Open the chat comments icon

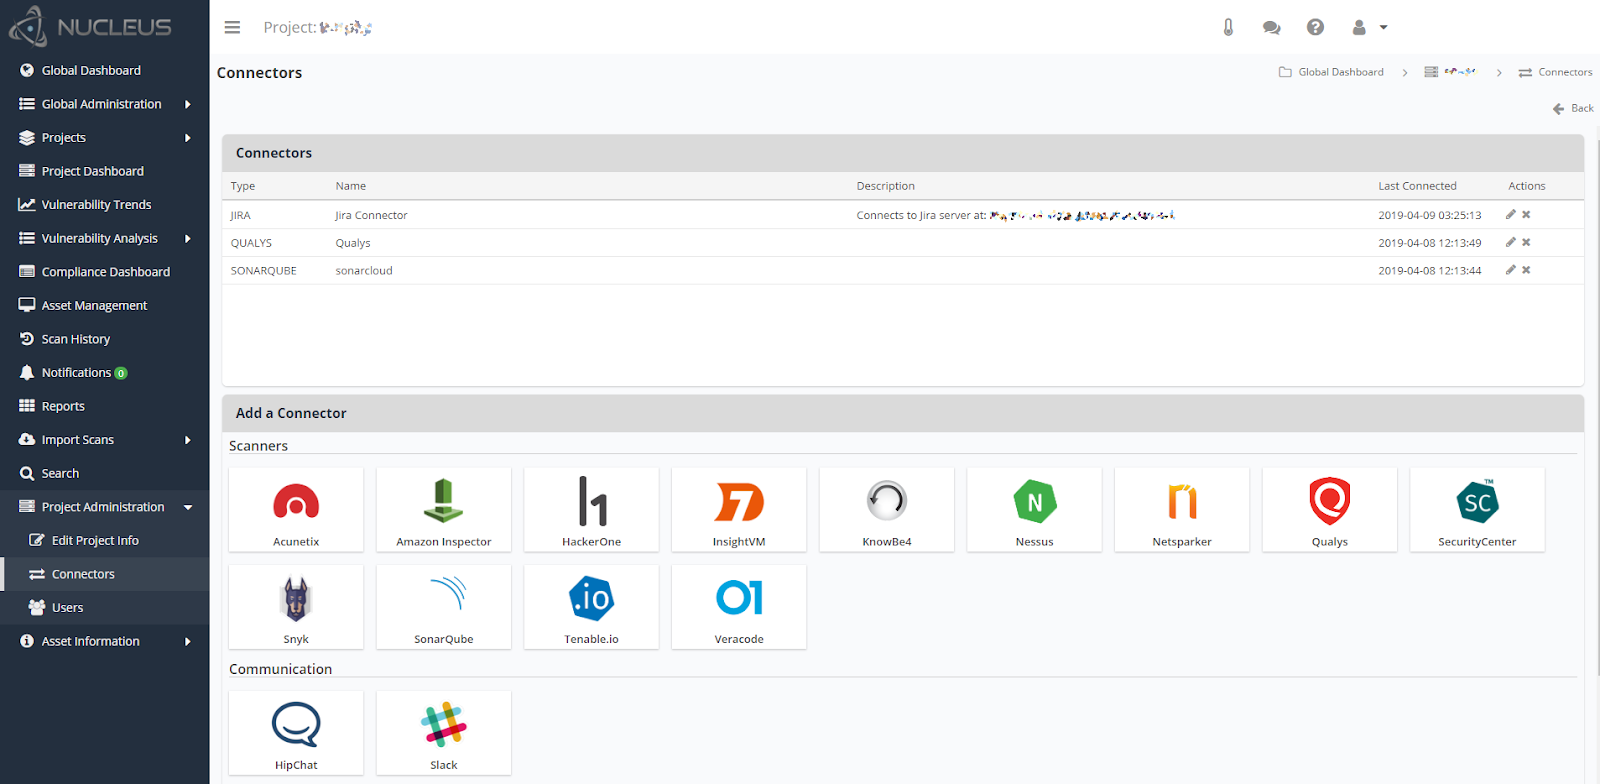(1271, 27)
